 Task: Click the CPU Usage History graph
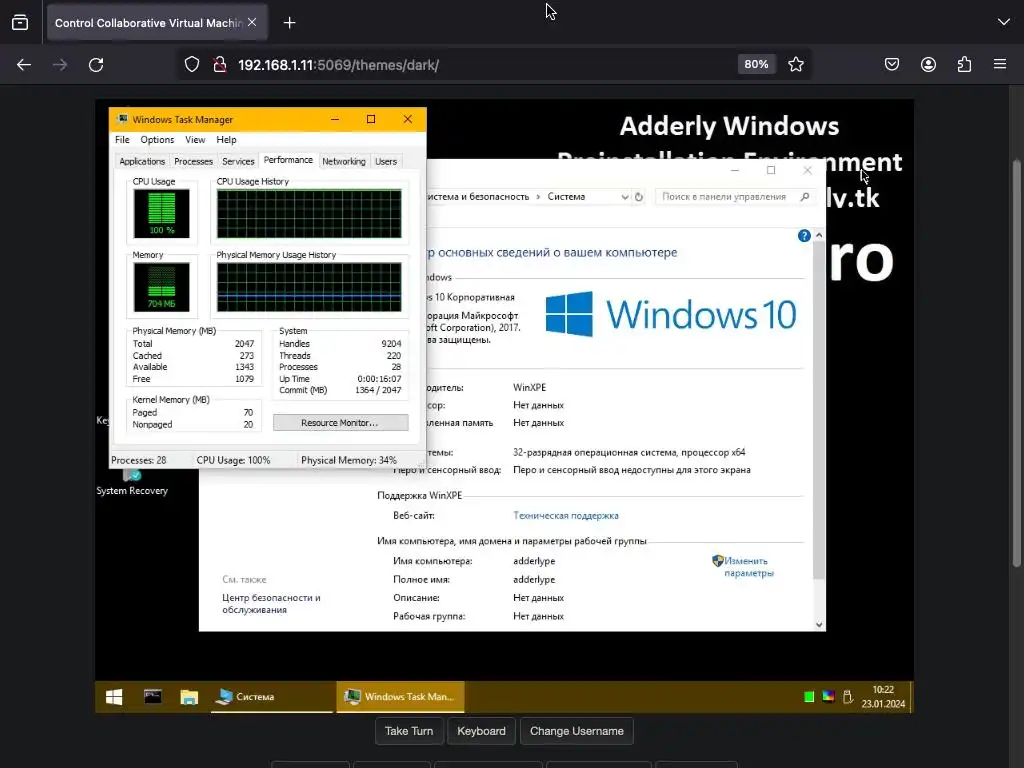tap(309, 214)
